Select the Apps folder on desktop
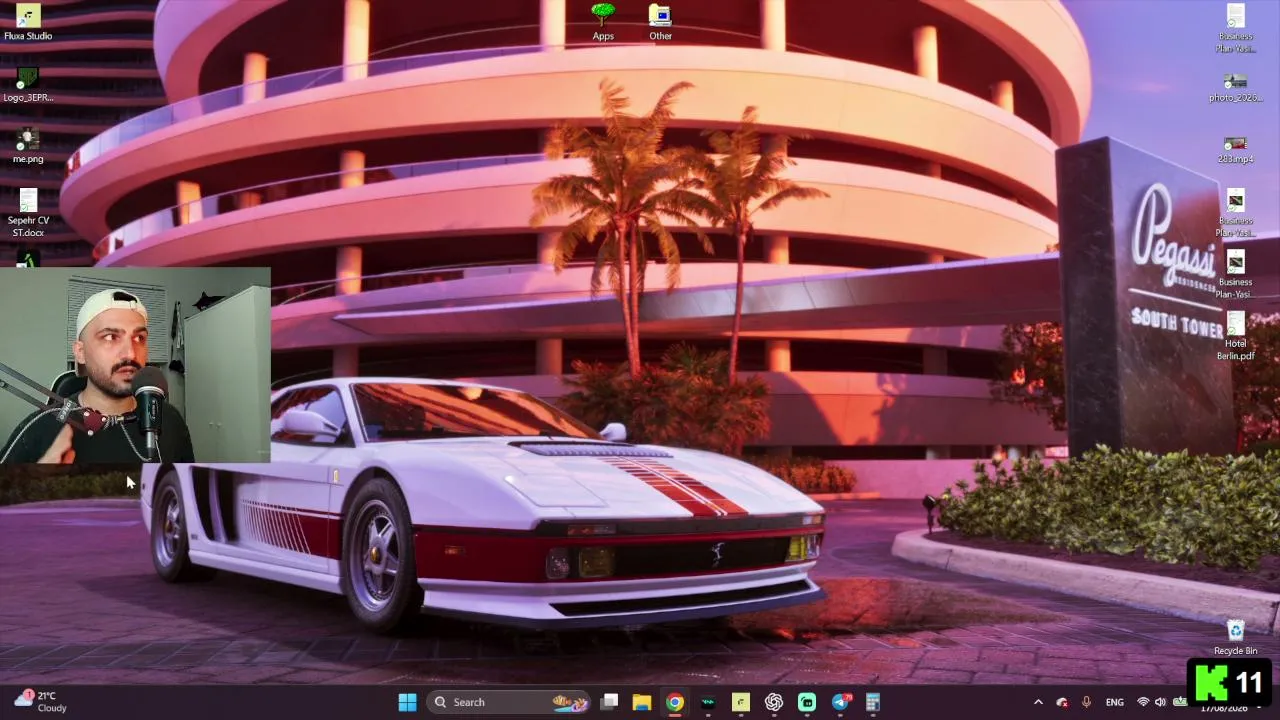The height and width of the screenshot is (720, 1280). [603, 23]
